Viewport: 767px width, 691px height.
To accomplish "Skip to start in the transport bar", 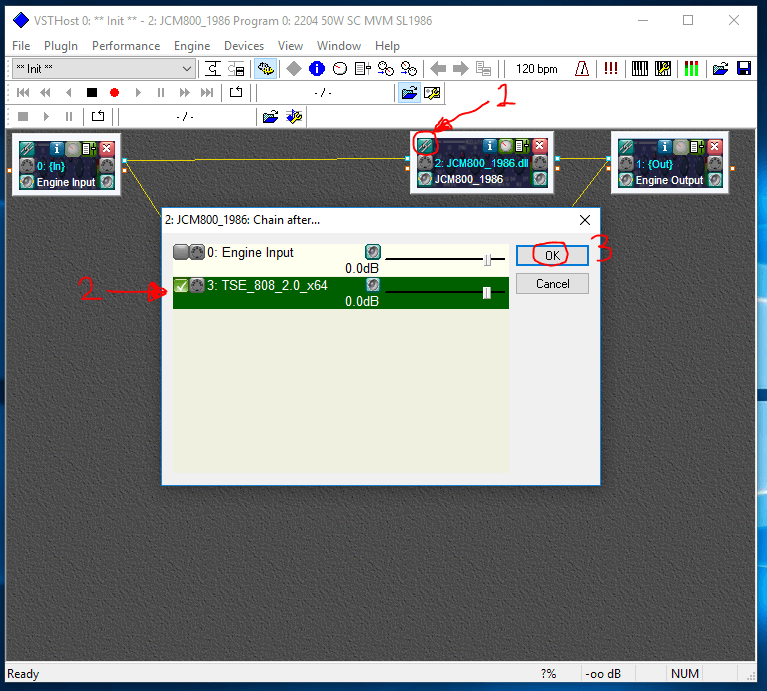I will point(23,92).
